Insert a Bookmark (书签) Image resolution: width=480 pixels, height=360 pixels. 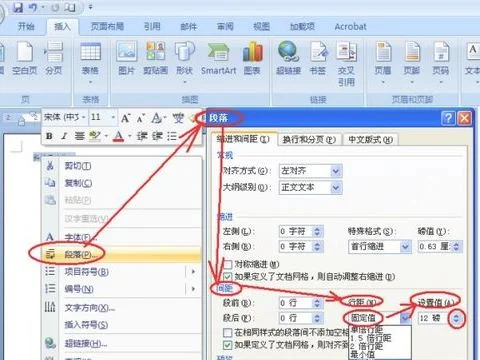pyautogui.click(x=318, y=58)
